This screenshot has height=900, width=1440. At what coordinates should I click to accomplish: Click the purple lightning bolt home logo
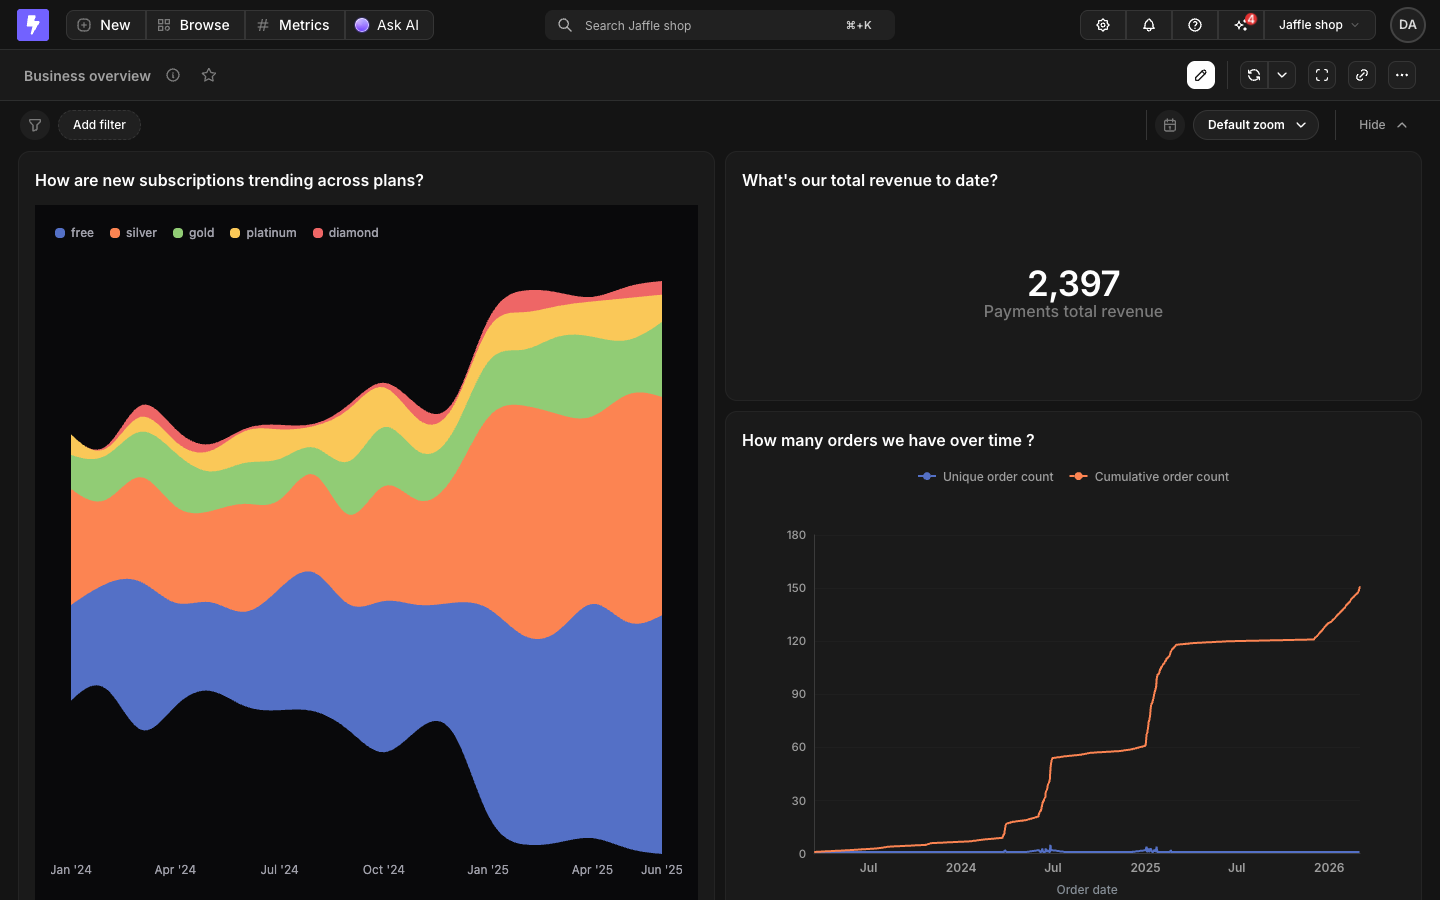(33, 25)
